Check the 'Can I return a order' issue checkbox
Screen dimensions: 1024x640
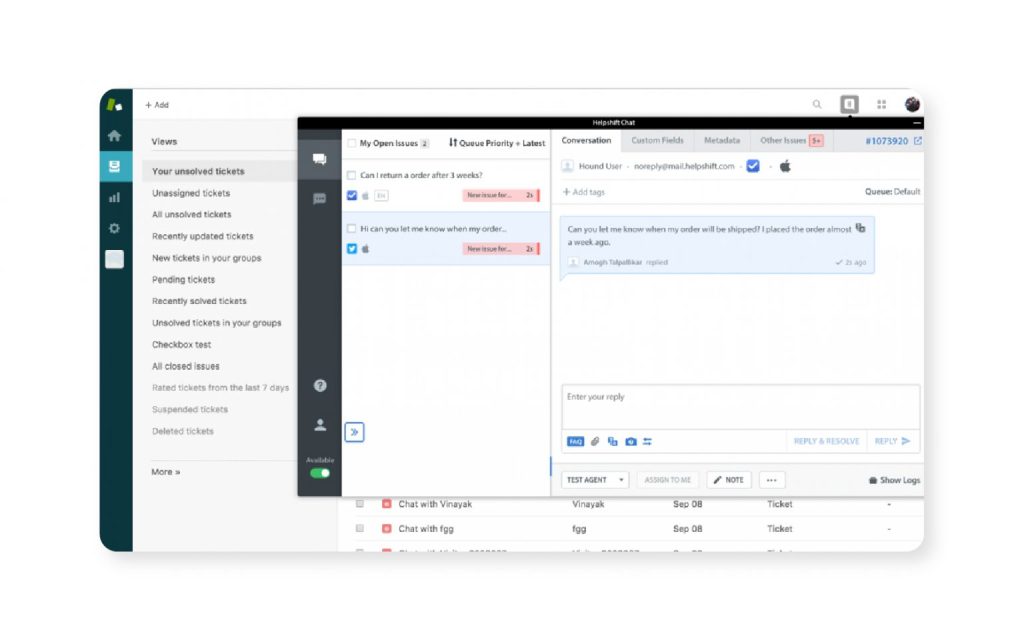pos(352,175)
